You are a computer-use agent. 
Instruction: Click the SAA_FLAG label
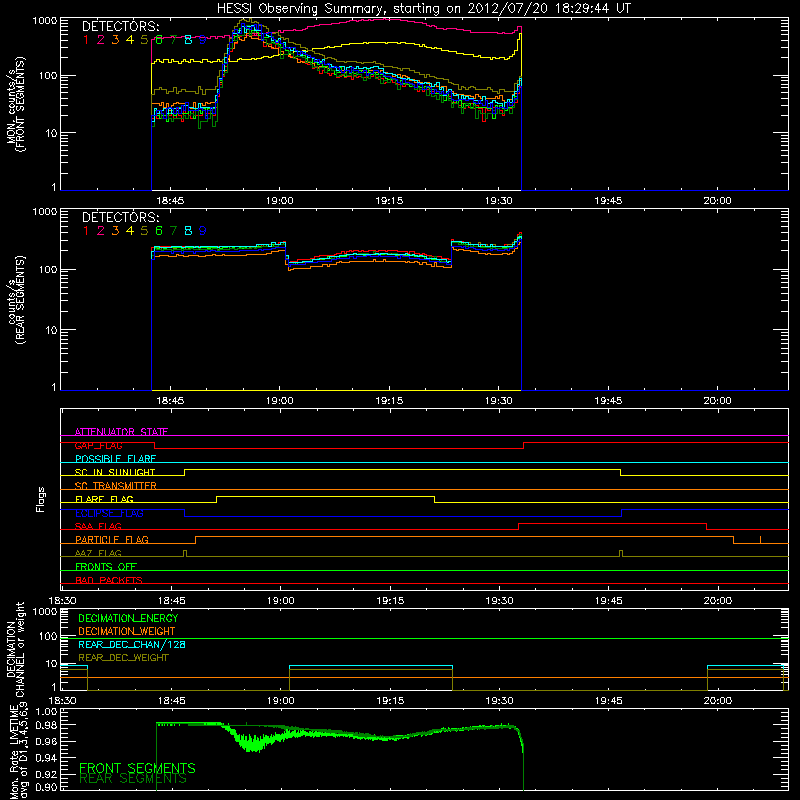[98, 526]
